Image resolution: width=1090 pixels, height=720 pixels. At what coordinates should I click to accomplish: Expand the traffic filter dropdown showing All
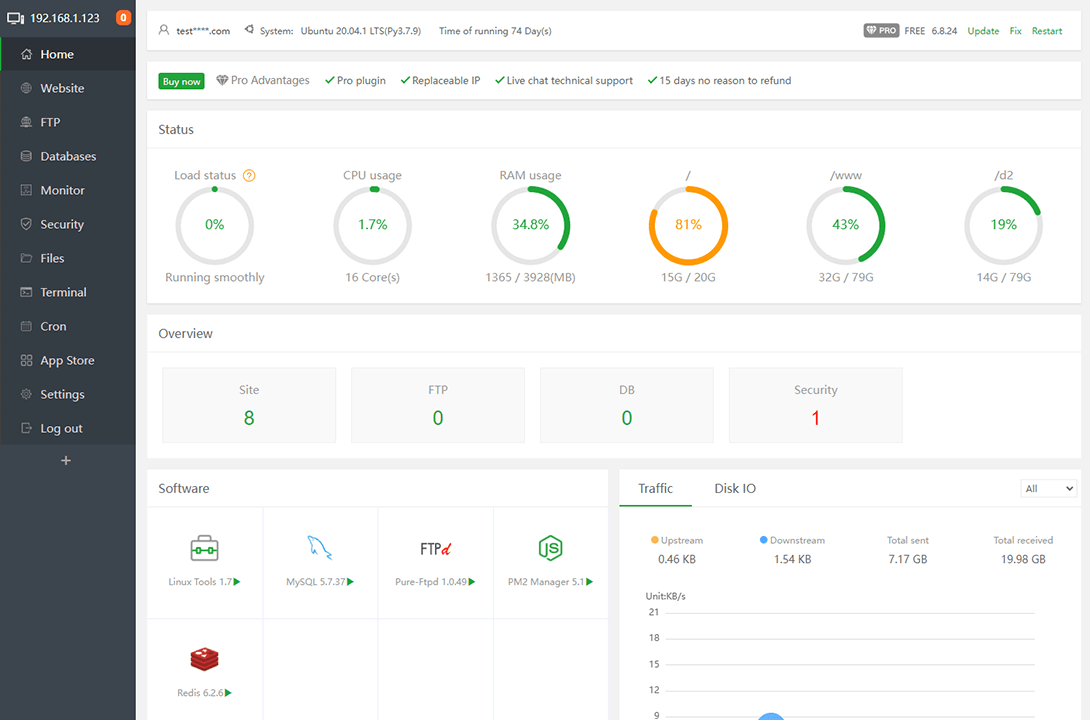click(1048, 488)
